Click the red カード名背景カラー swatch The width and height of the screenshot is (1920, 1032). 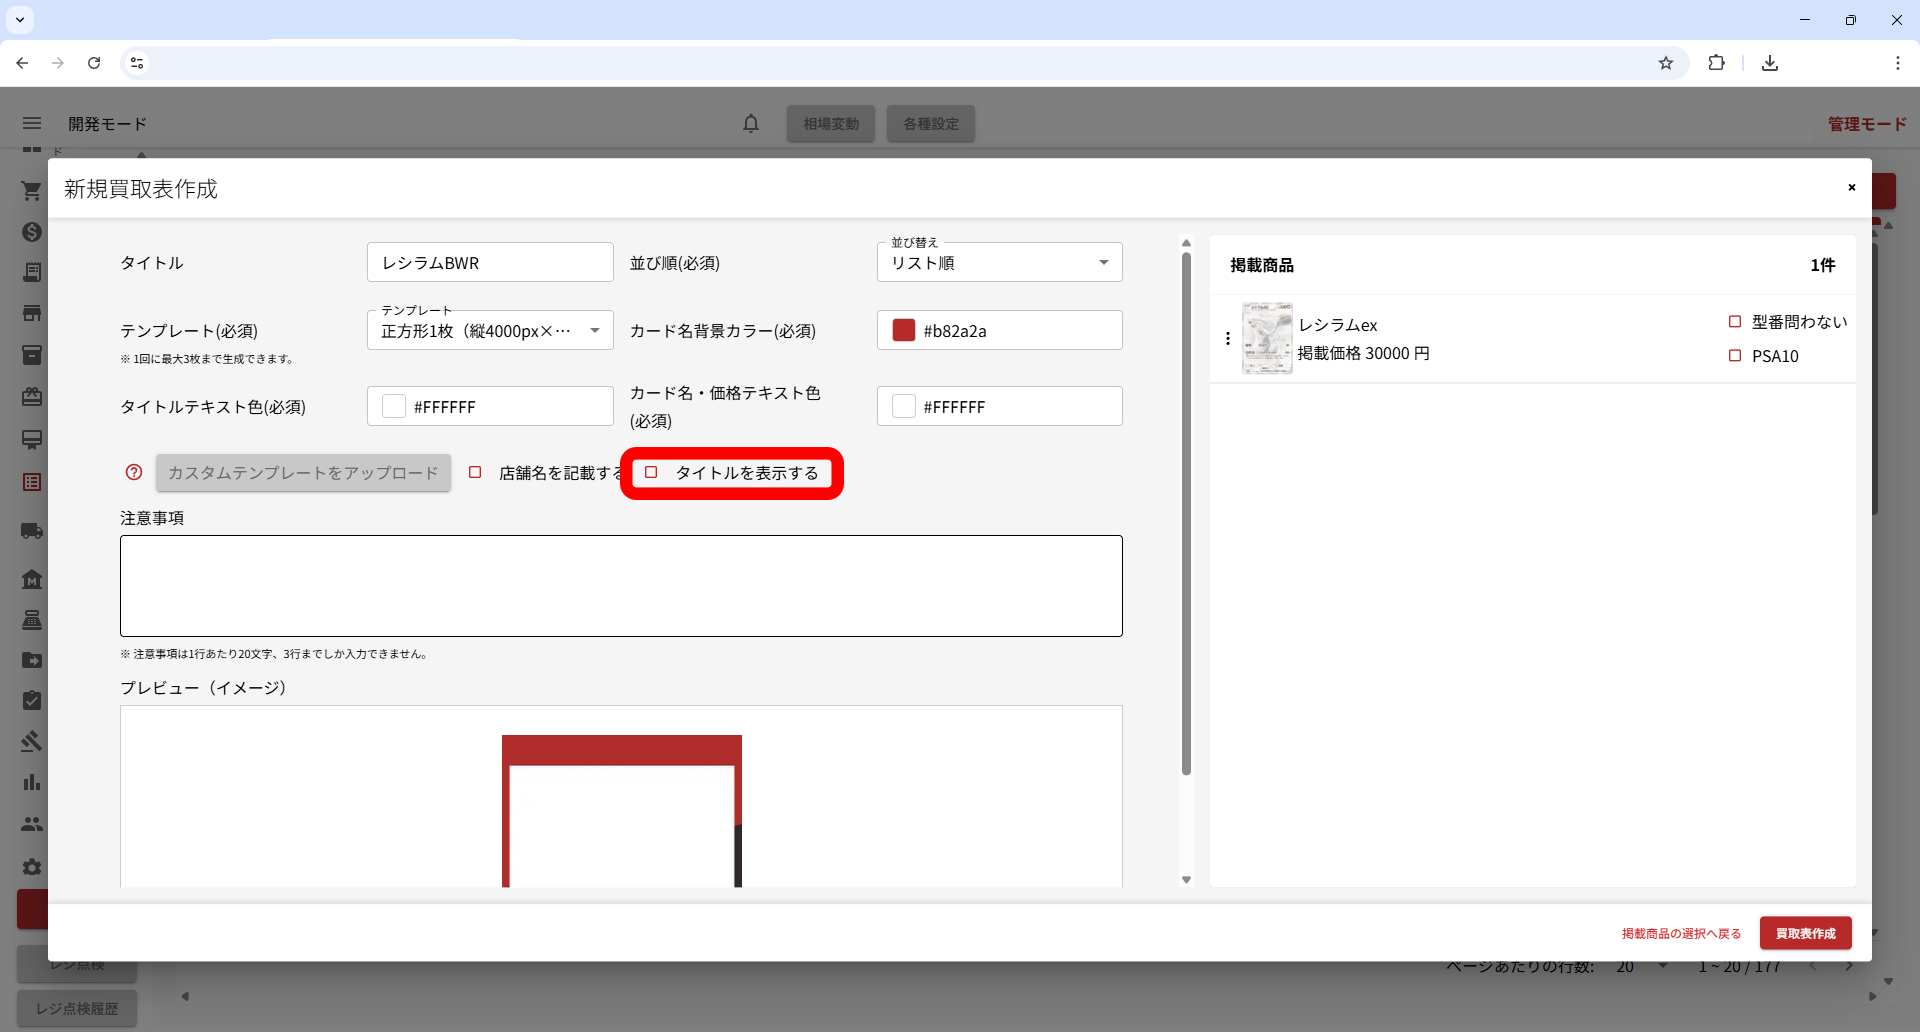[904, 331]
